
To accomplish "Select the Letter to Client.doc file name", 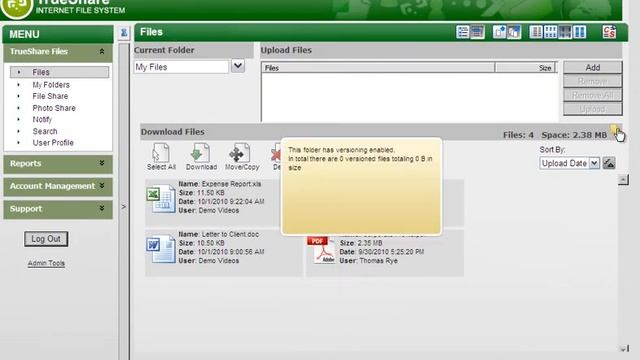I will coord(230,234).
